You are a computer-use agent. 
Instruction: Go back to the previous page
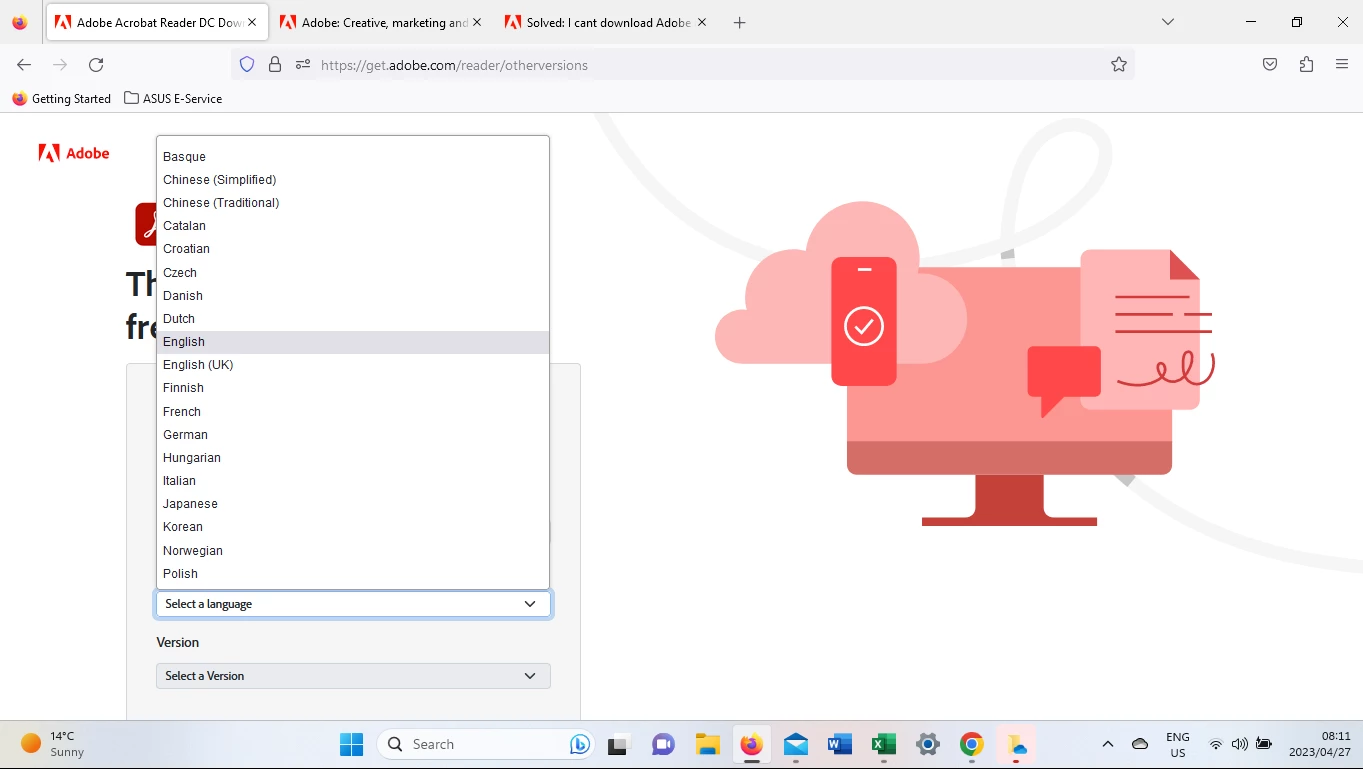click(24, 65)
